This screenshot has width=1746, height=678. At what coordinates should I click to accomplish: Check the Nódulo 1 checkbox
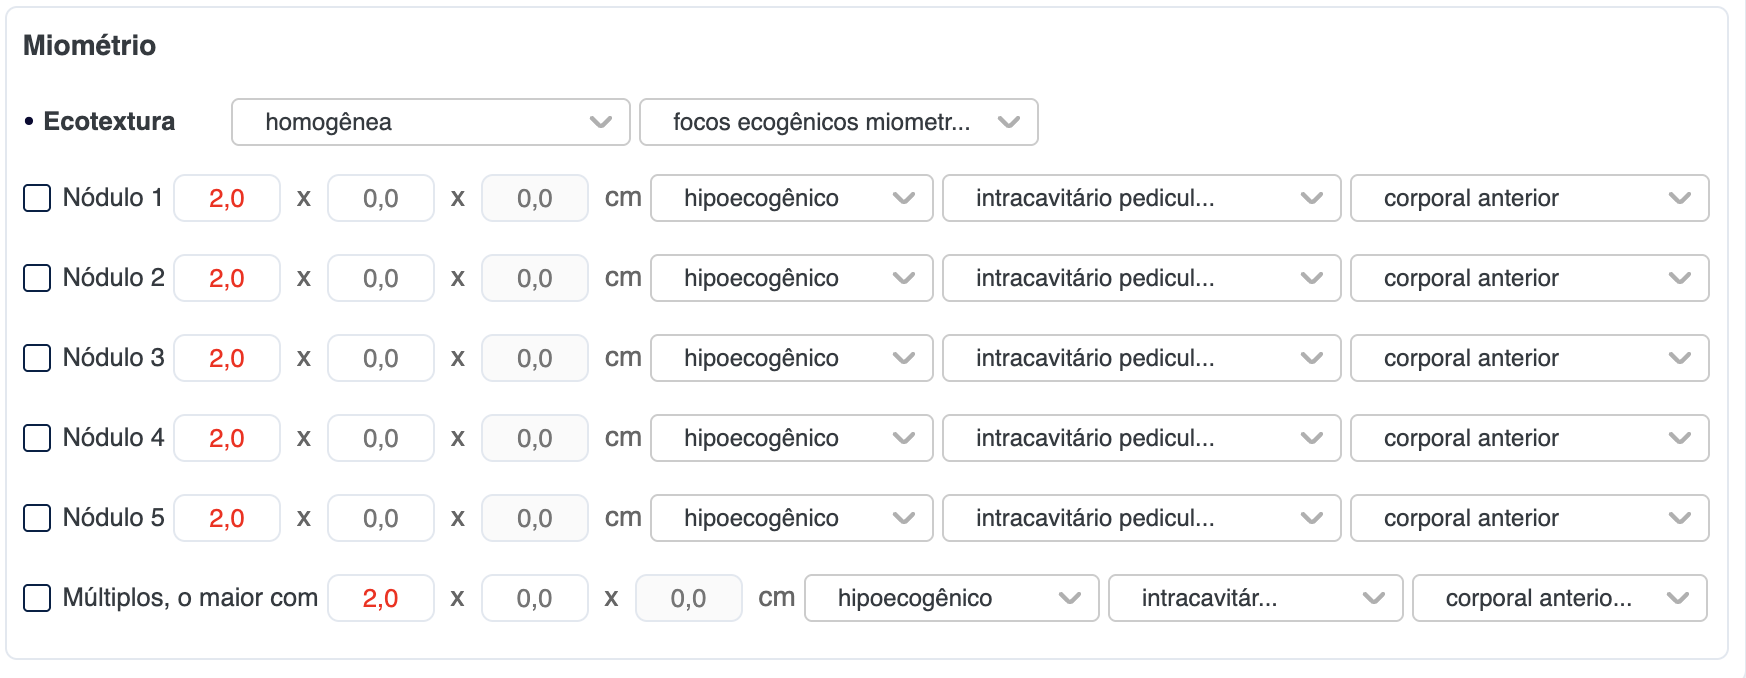pos(37,198)
